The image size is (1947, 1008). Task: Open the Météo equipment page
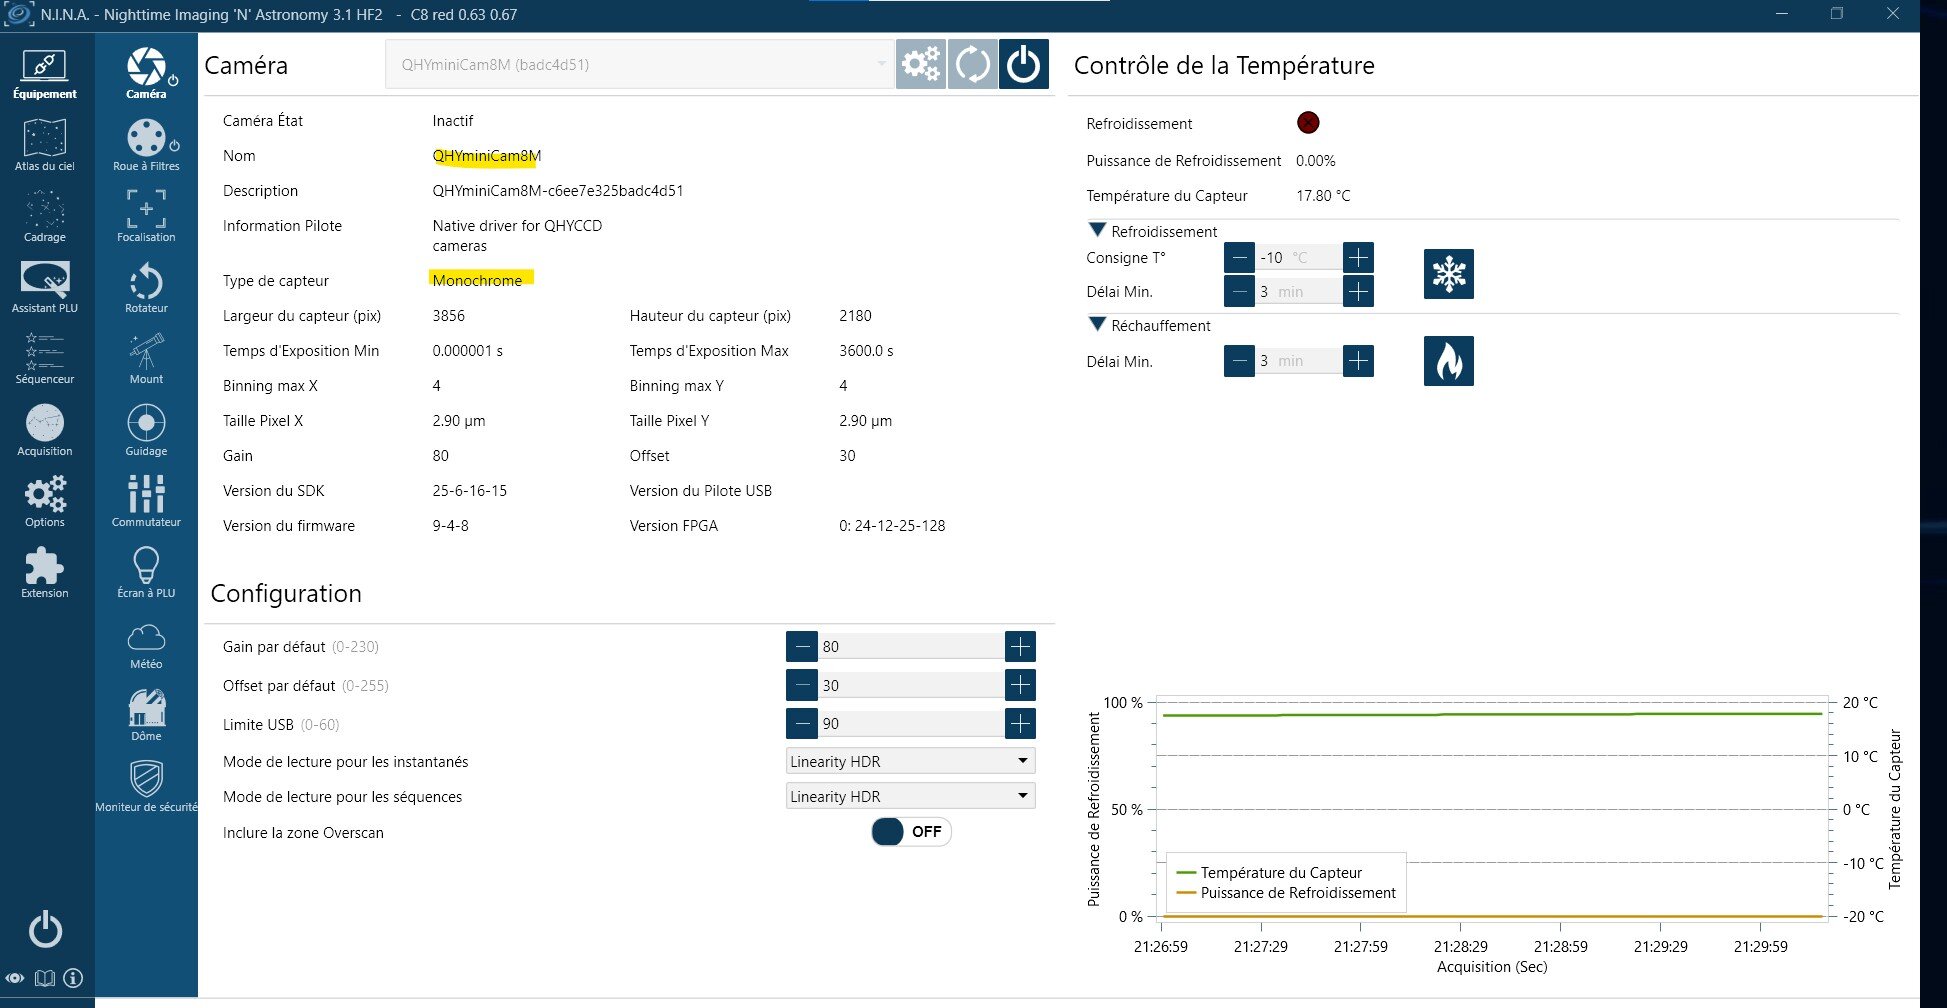point(146,645)
